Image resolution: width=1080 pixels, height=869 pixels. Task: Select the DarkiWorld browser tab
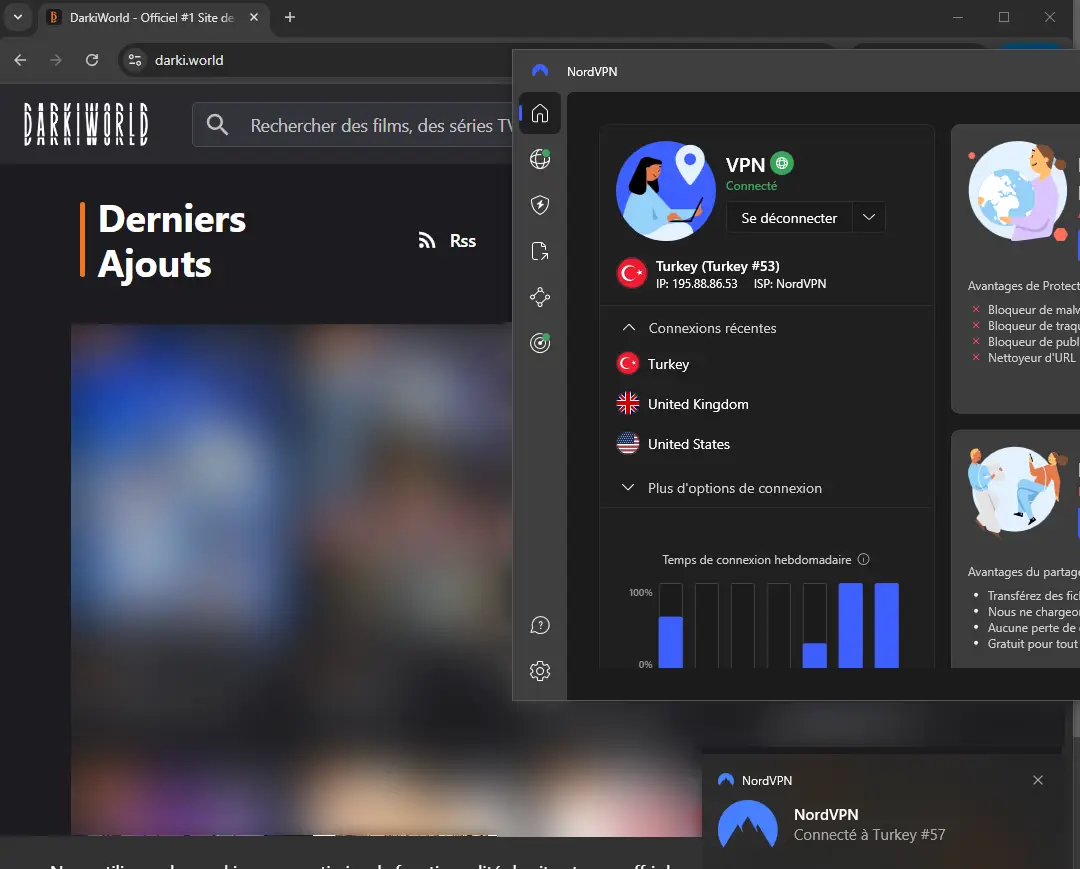152,17
